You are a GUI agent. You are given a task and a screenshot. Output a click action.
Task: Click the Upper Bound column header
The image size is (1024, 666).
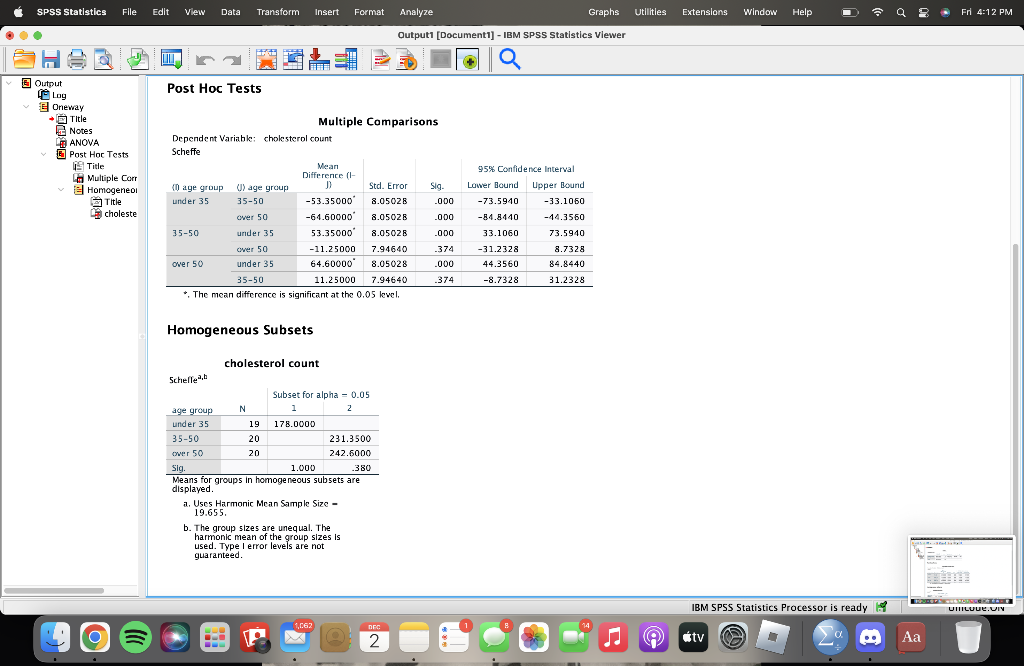(558, 185)
